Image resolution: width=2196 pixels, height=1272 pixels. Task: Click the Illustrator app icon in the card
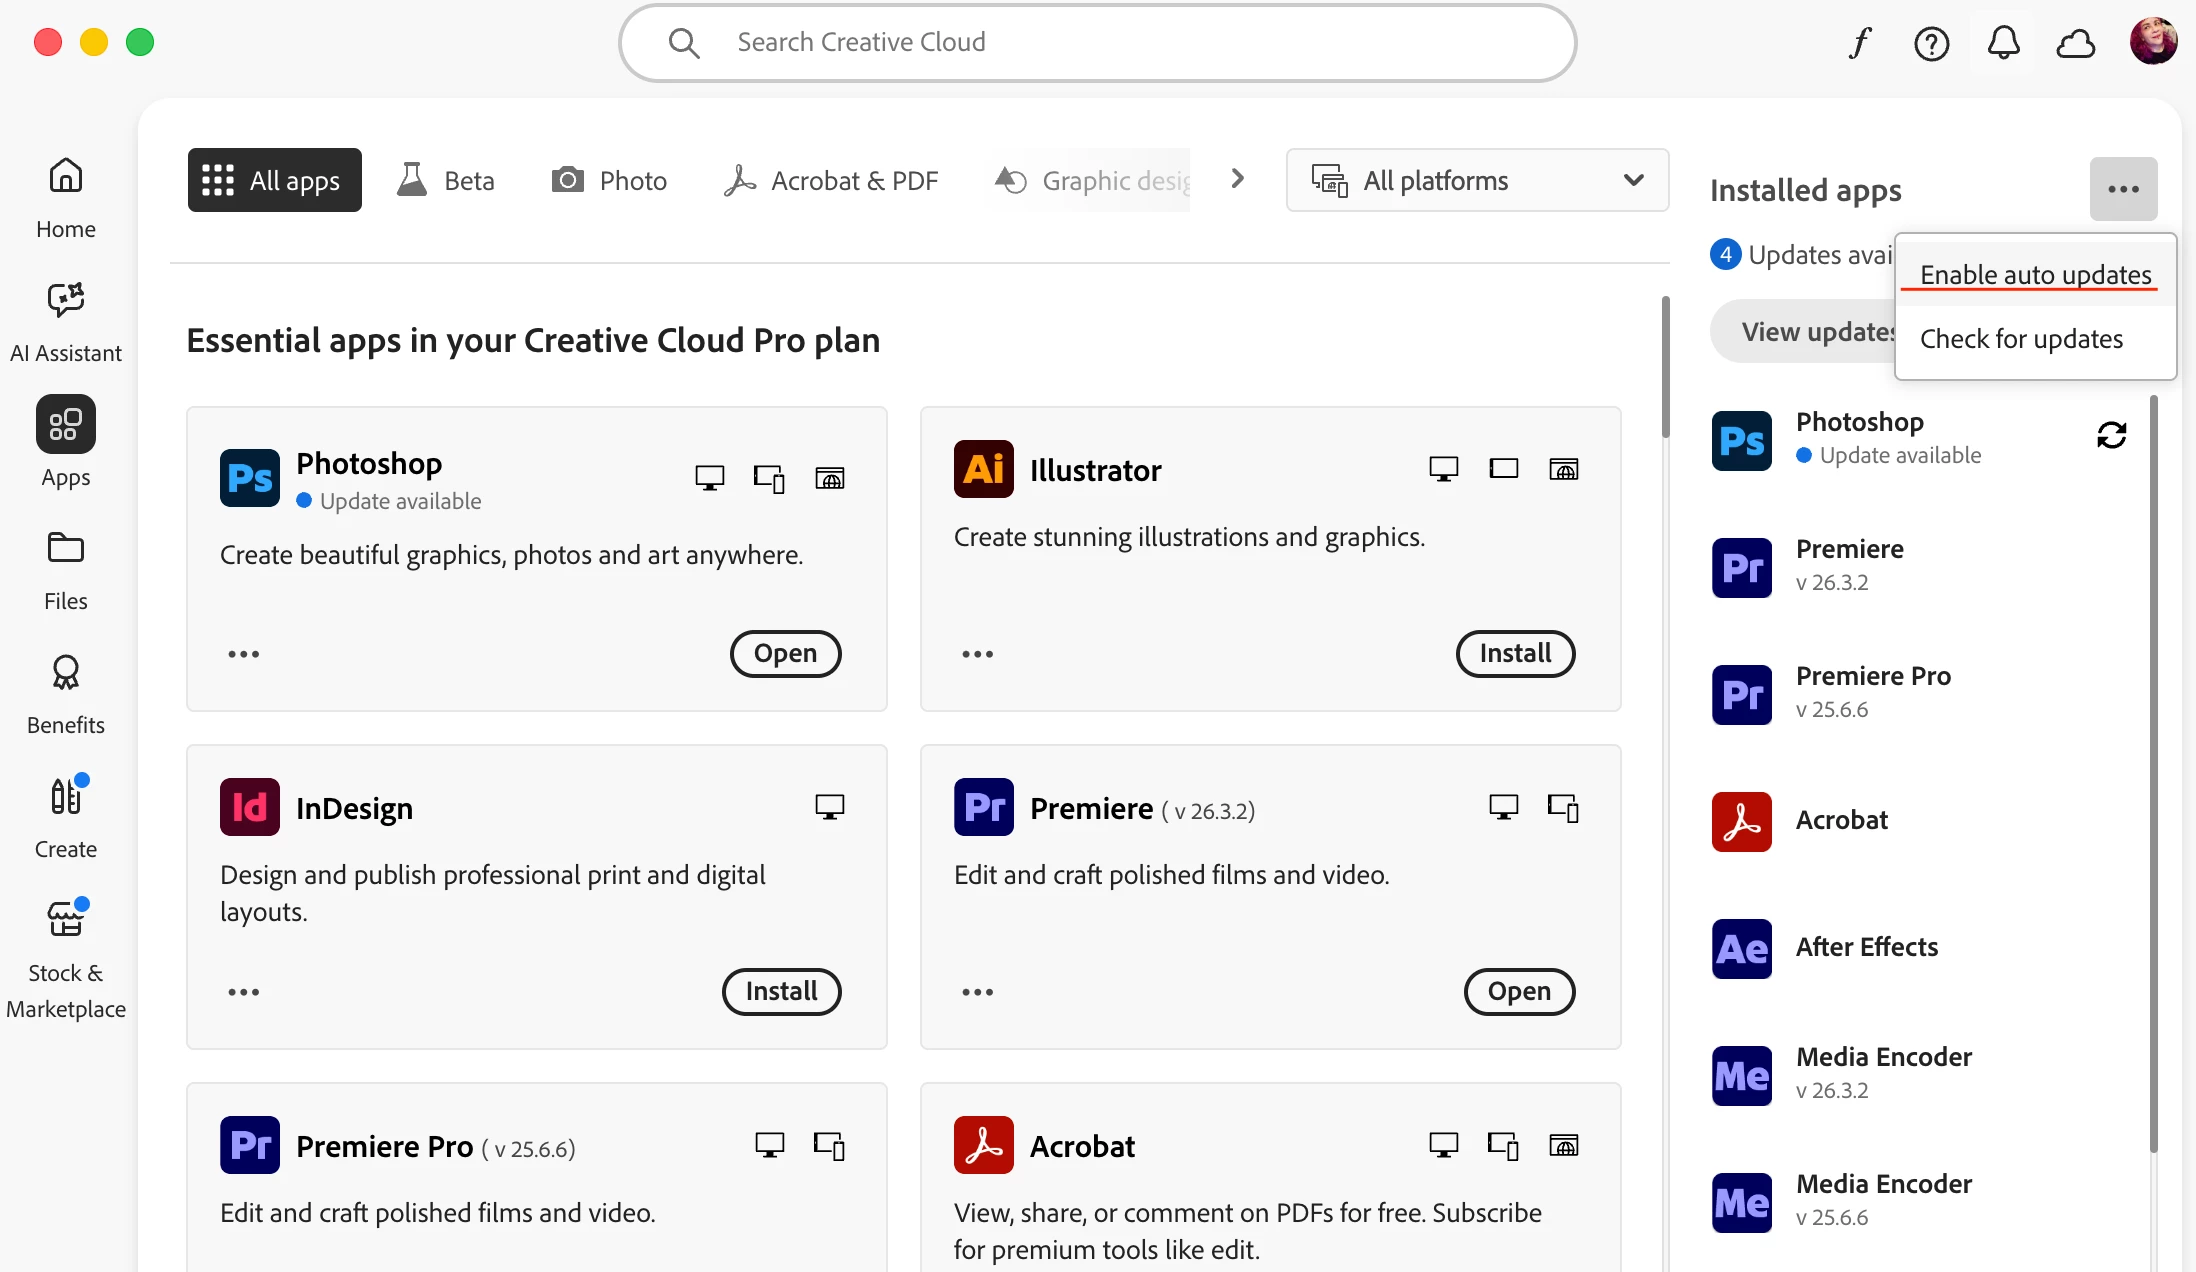click(x=984, y=470)
